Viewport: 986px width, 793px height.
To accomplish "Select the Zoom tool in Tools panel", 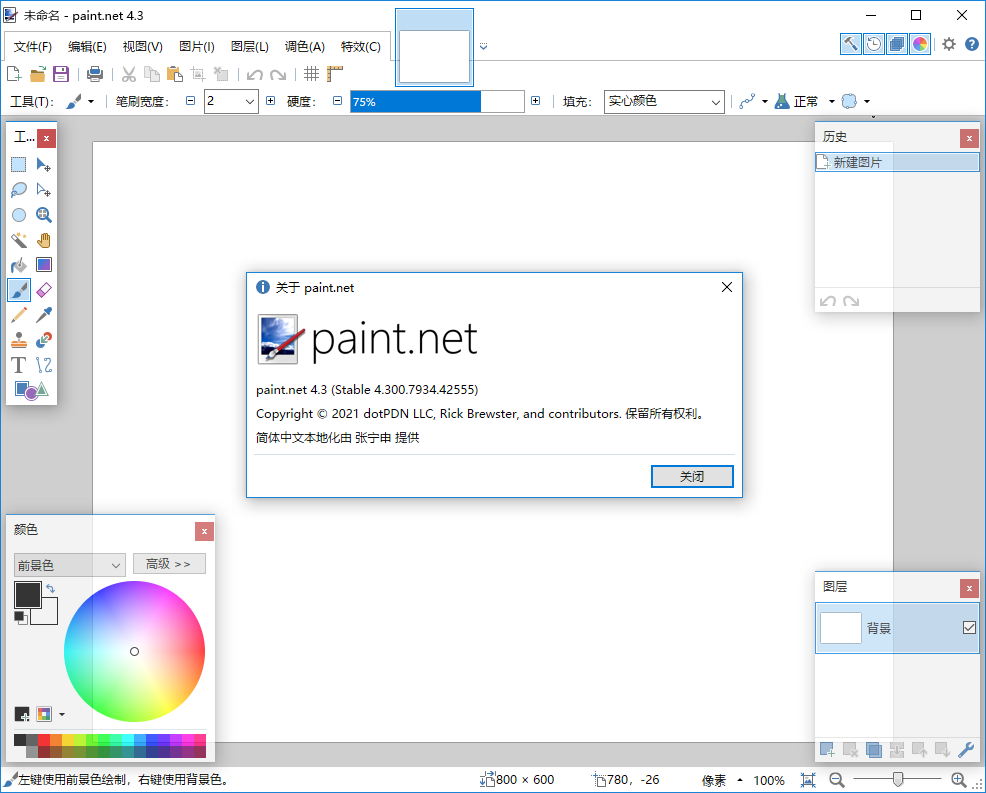I will pos(43,215).
